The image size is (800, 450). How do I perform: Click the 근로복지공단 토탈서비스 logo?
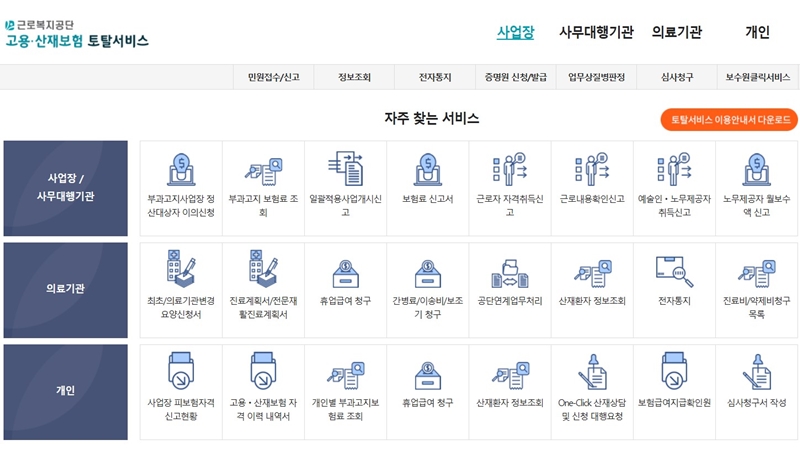coord(77,34)
